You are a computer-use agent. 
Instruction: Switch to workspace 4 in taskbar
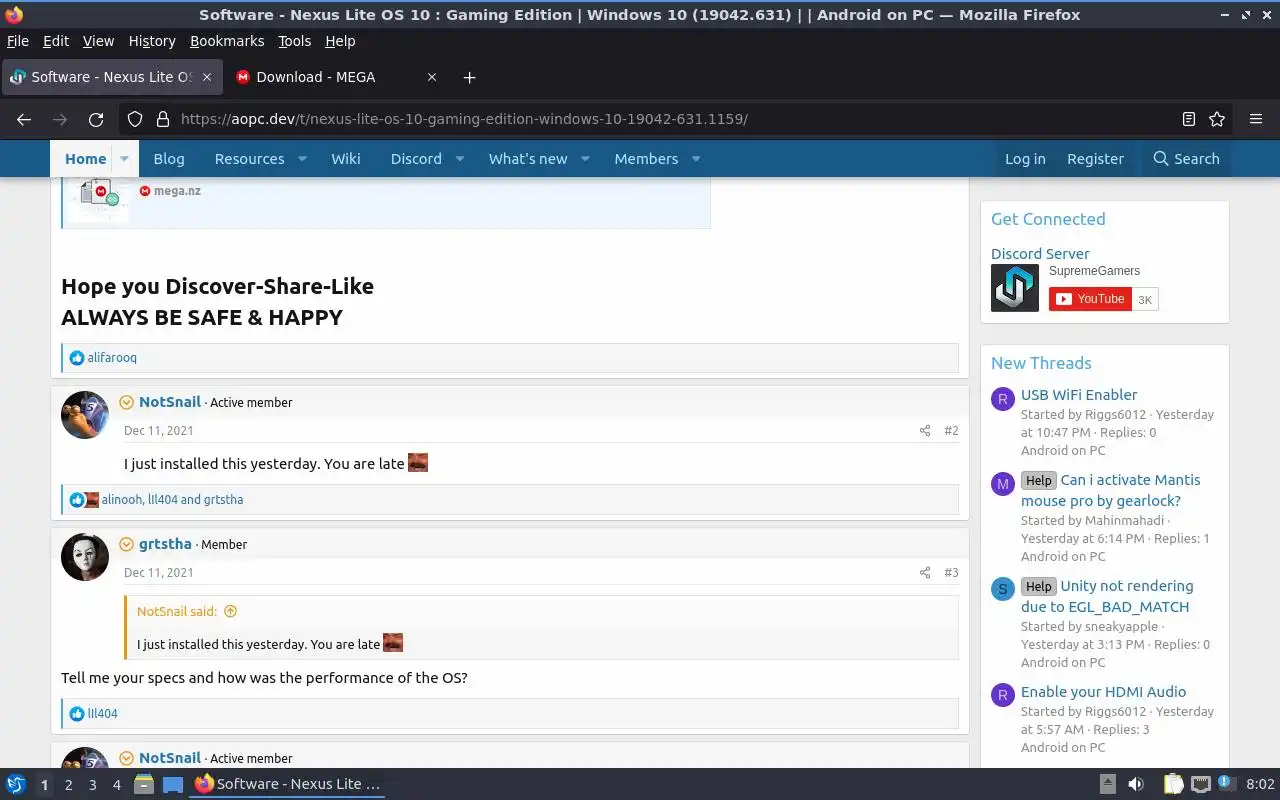(116, 785)
